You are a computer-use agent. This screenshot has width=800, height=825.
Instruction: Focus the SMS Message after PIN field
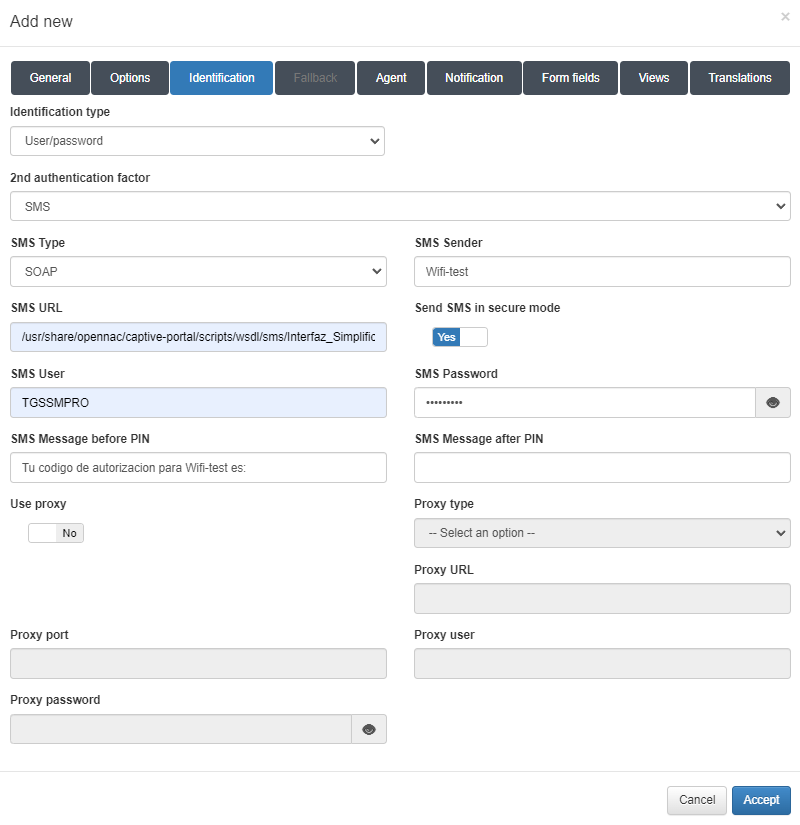(x=602, y=467)
